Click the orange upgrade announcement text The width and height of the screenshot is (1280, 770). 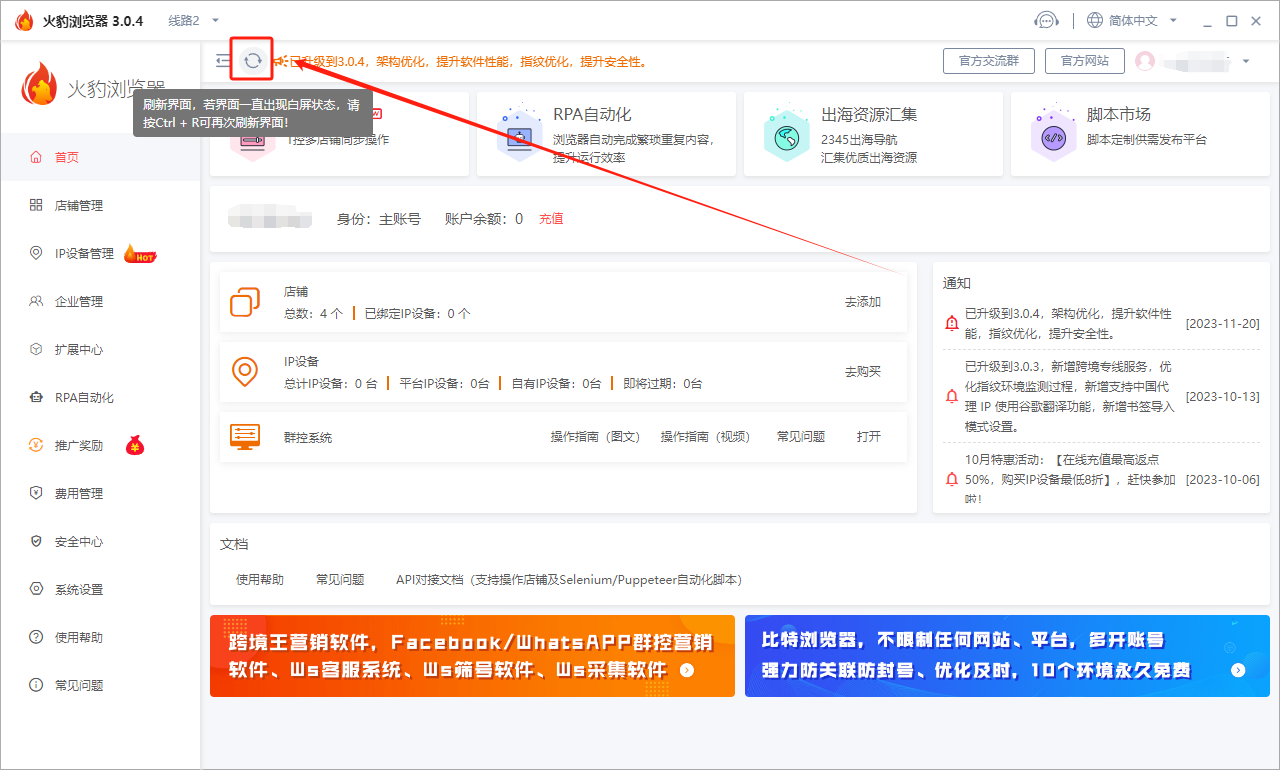pyautogui.click(x=468, y=62)
